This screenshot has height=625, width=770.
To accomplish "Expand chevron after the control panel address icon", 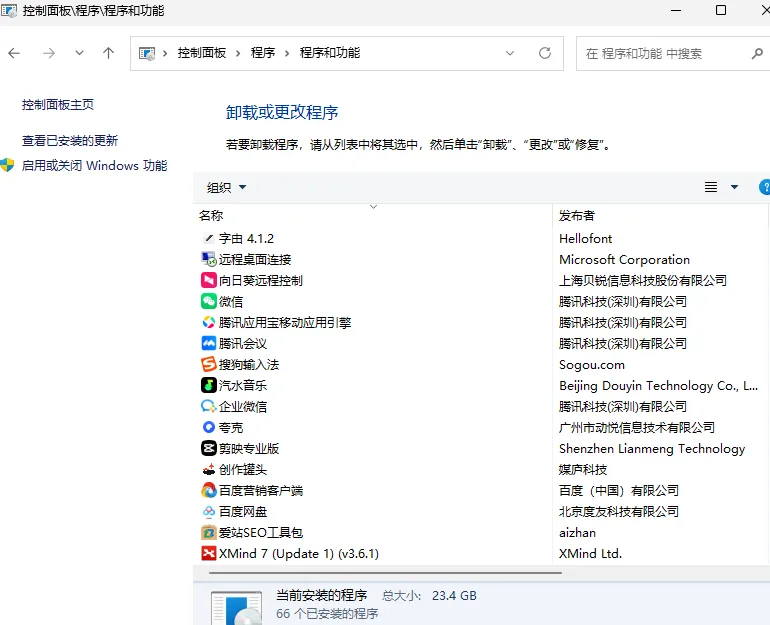I will click(x=165, y=53).
